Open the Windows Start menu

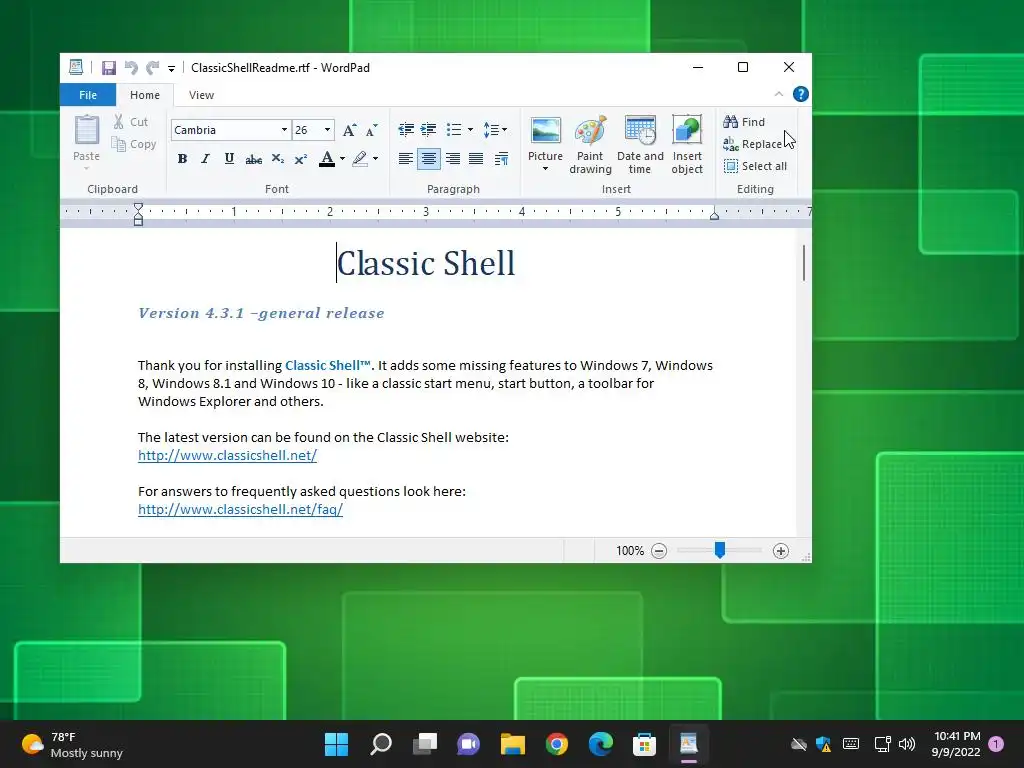tap(336, 744)
